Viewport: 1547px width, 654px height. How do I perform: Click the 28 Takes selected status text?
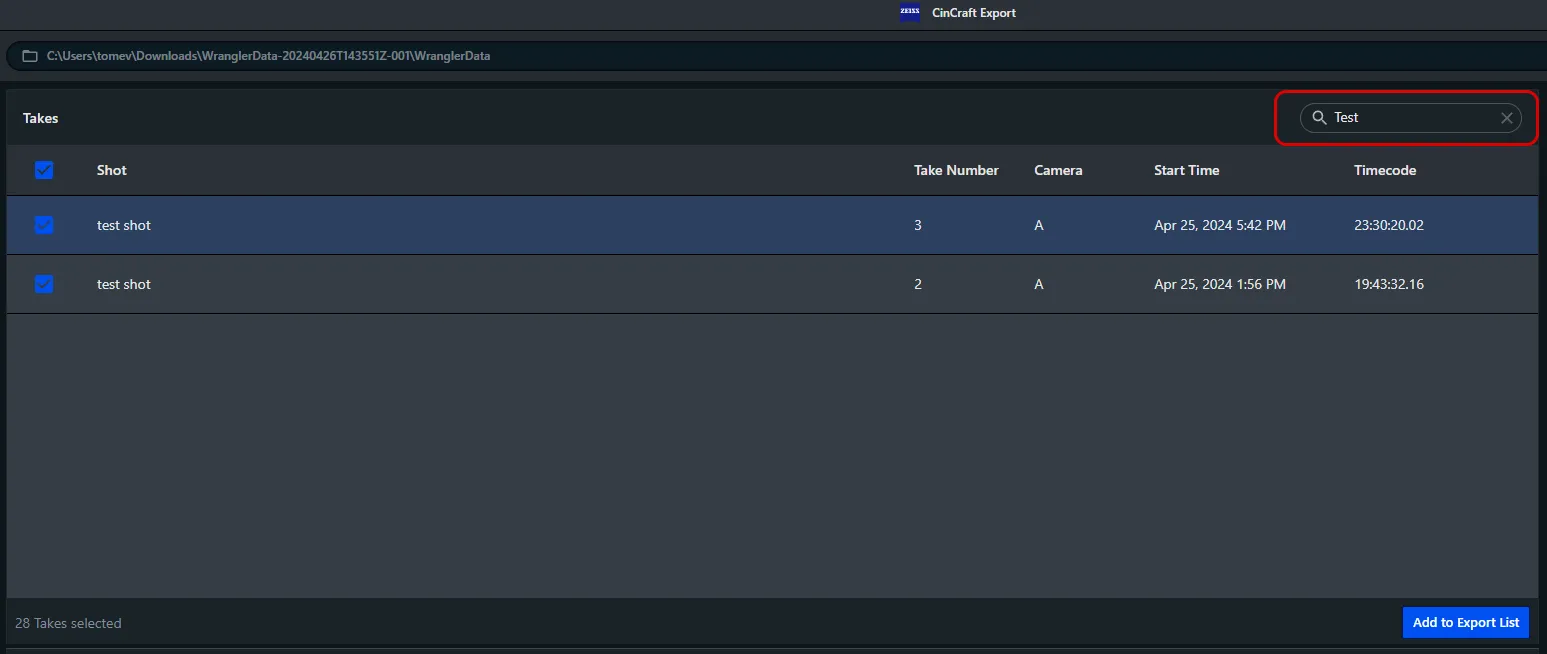point(68,623)
